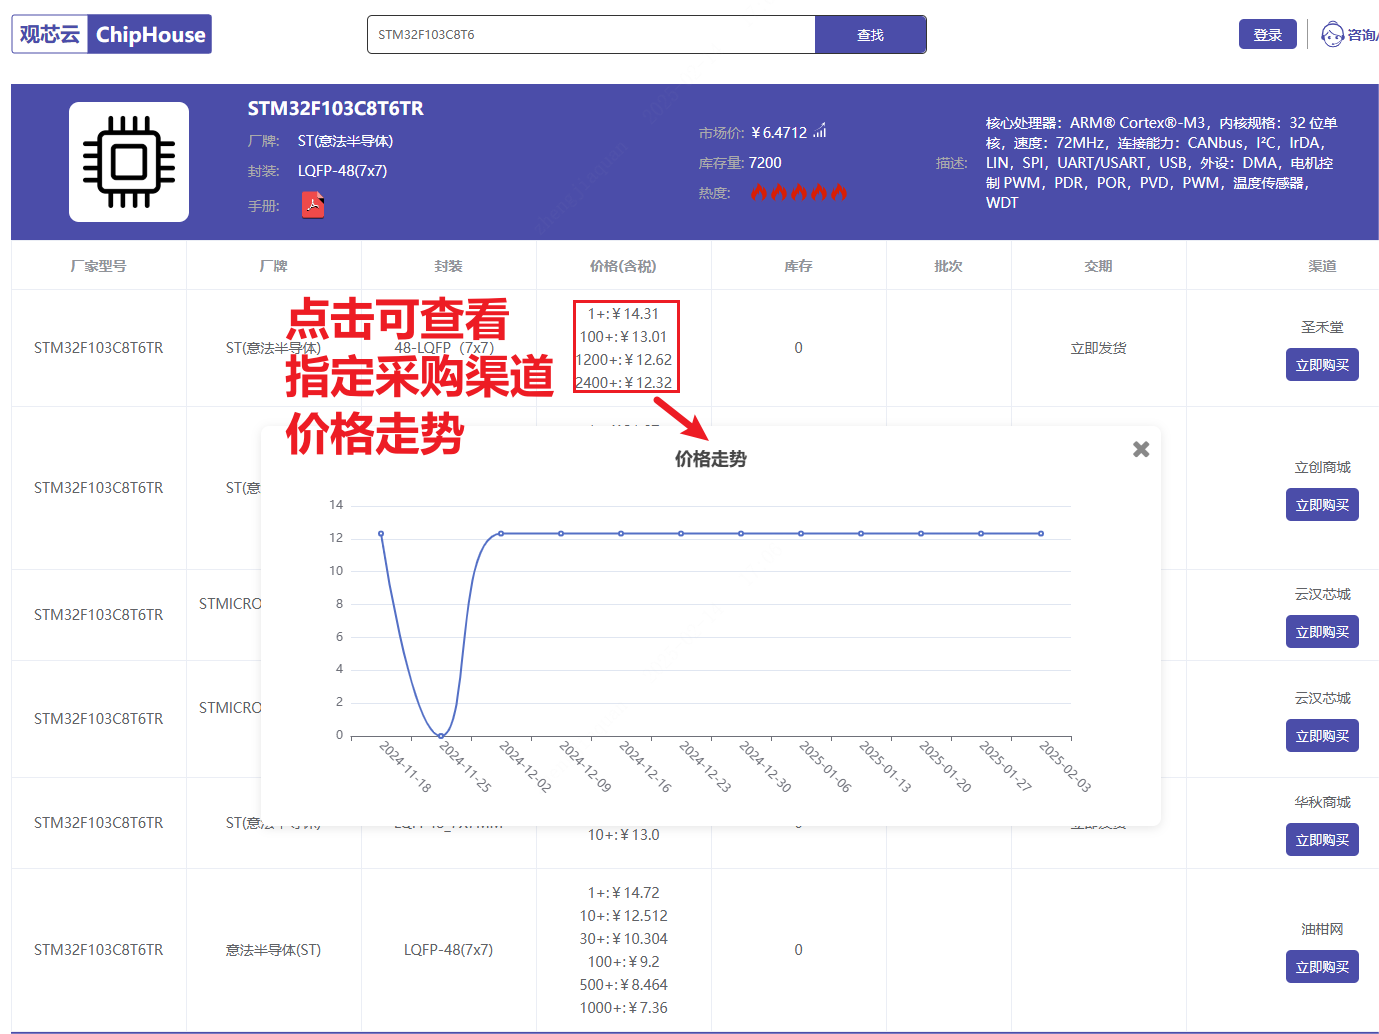Close the 价格走势 popup
Image resolution: width=1379 pixels, height=1034 pixels.
click(x=1141, y=449)
